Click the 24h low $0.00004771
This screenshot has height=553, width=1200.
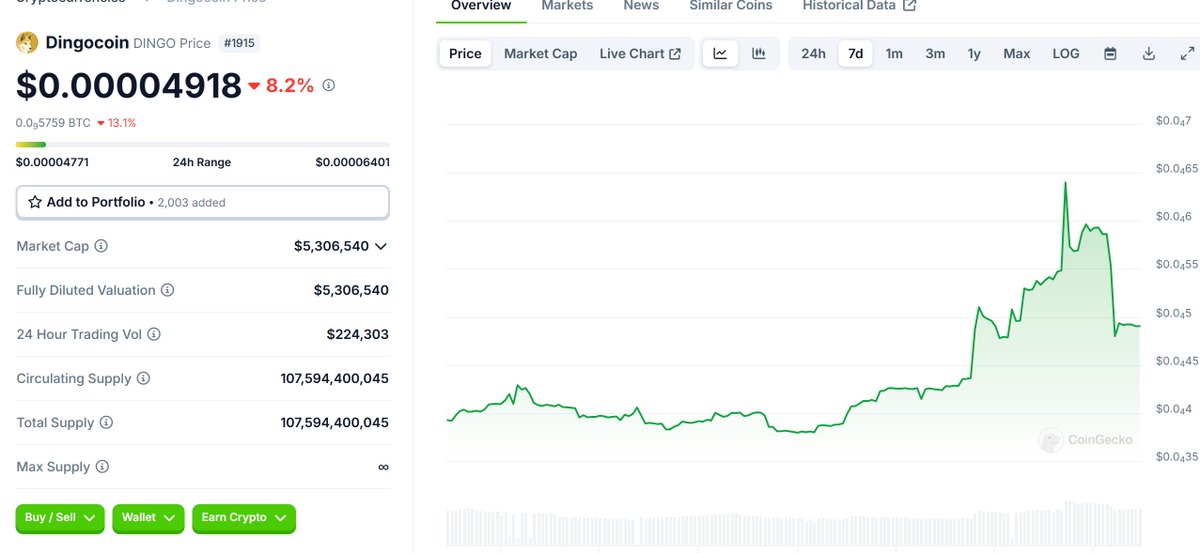52,162
